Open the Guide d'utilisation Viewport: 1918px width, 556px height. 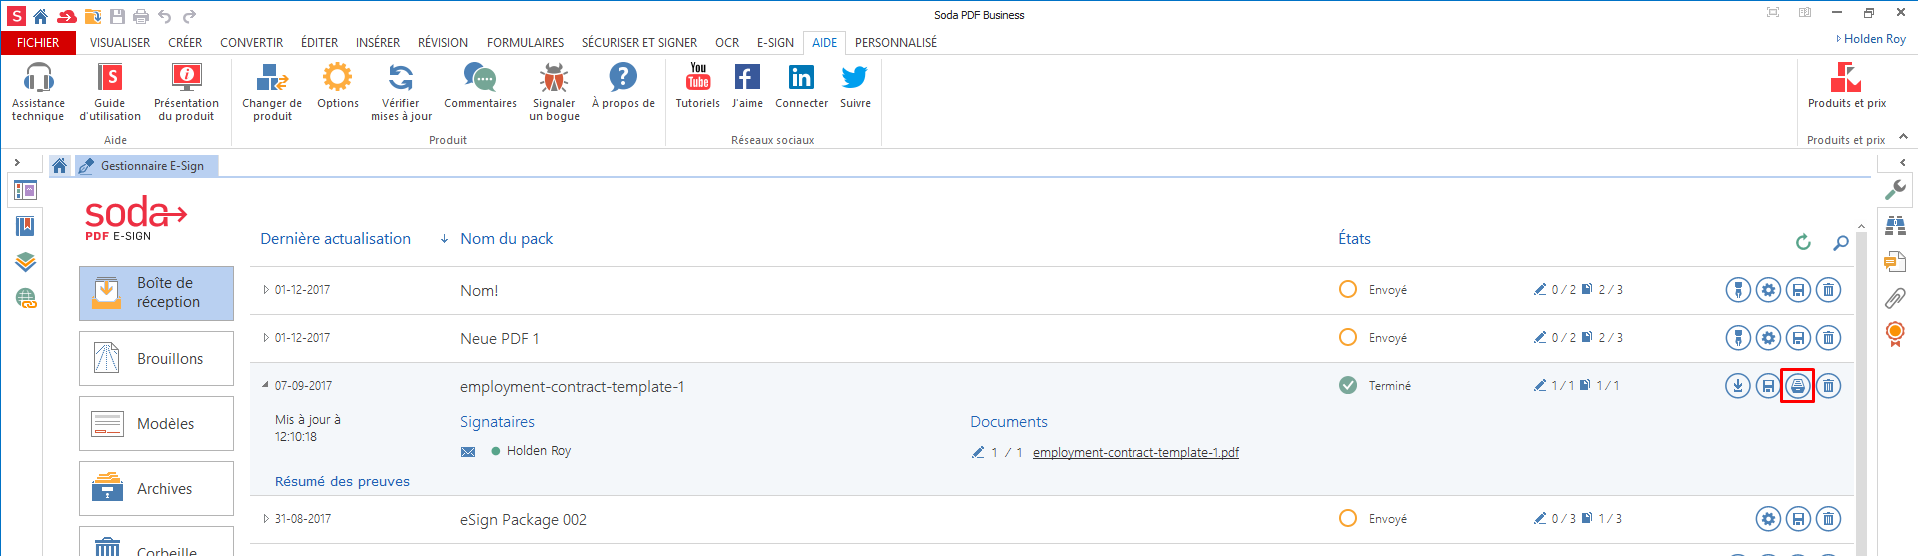pyautogui.click(x=110, y=91)
